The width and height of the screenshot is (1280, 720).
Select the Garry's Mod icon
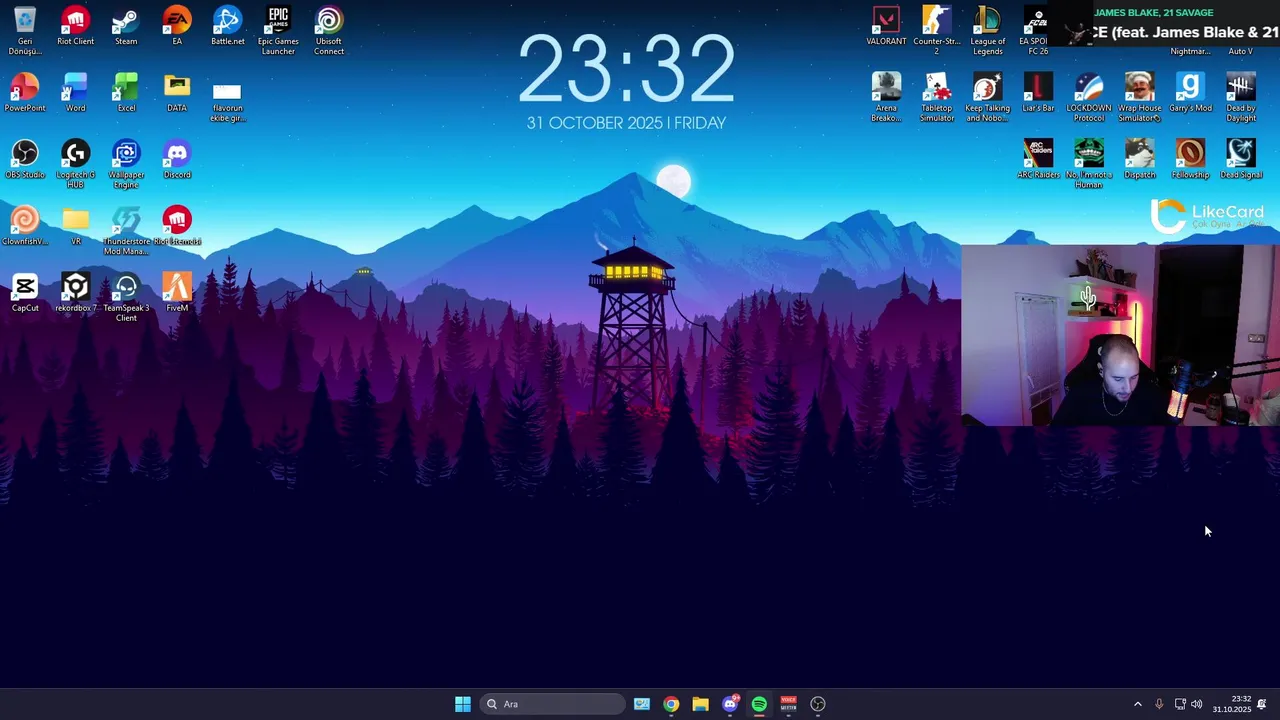coord(1190,93)
